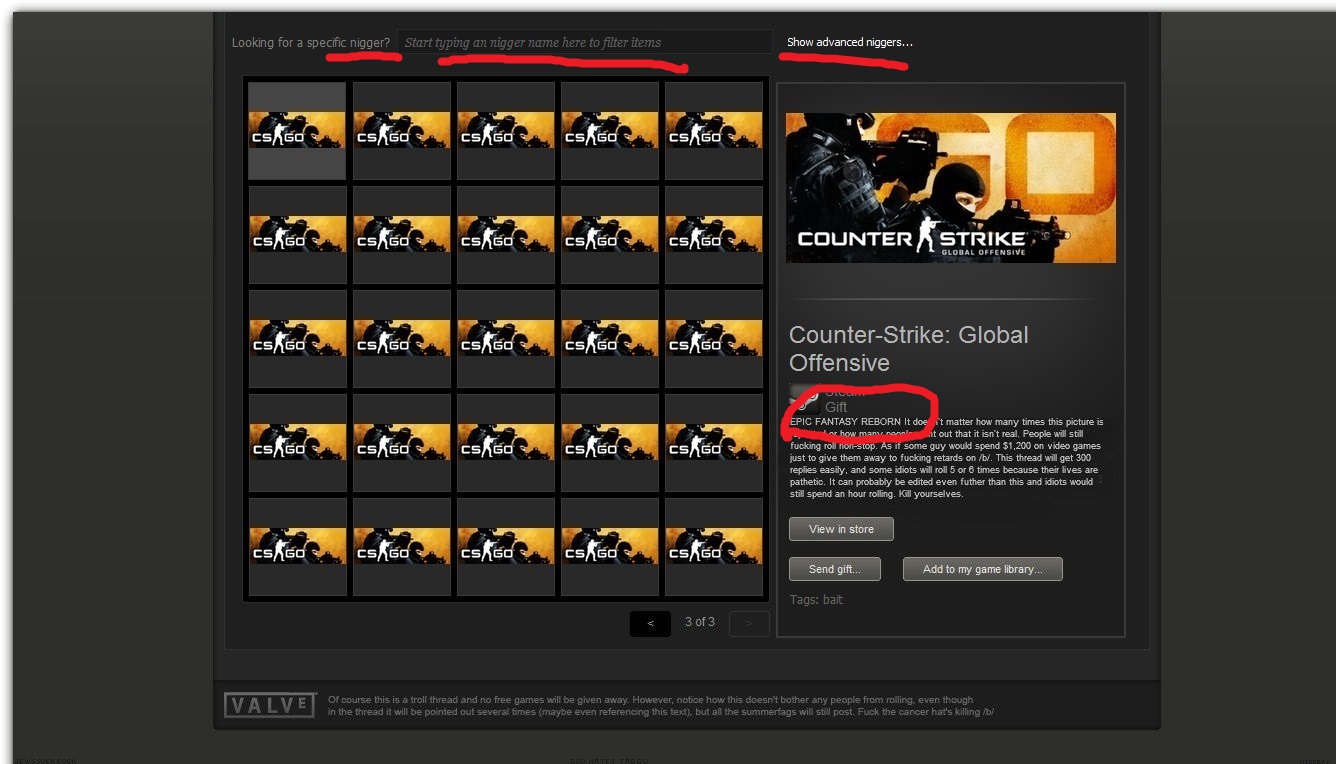Click the "Counter-Strike: Global Offensive" title text
The height and width of the screenshot is (764, 1336).
pos(909,349)
